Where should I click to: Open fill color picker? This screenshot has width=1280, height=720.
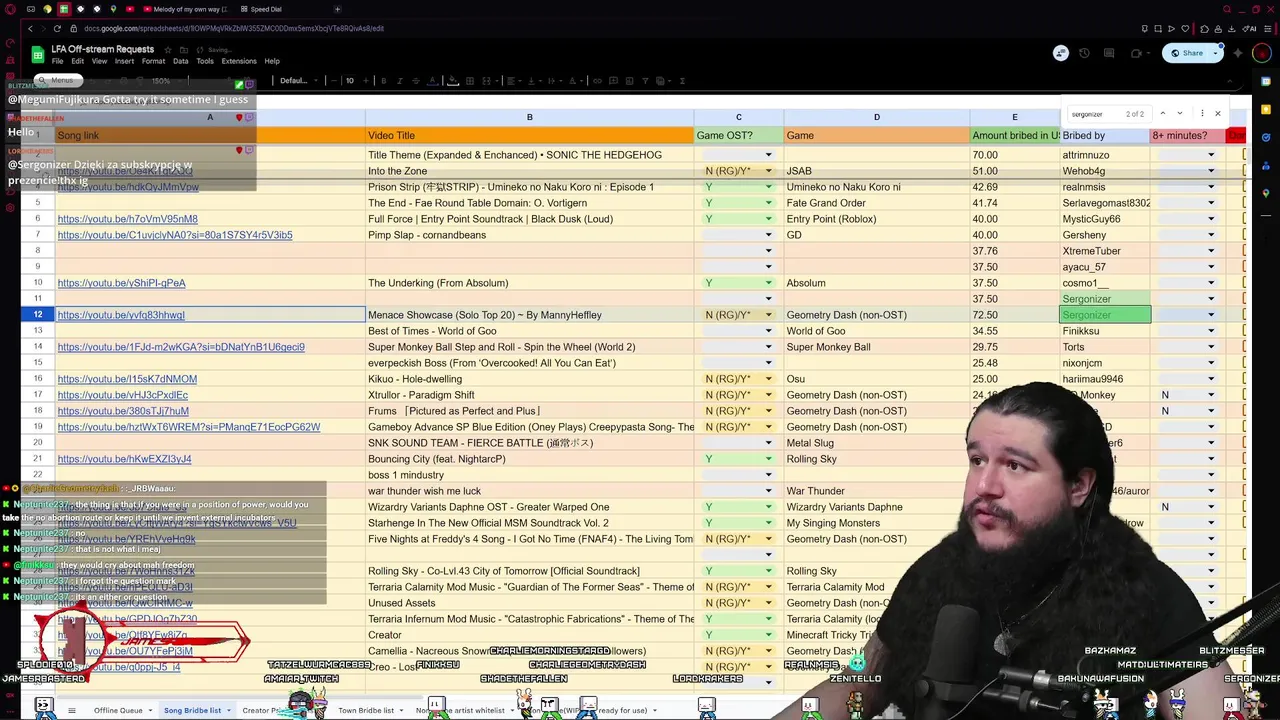tap(453, 81)
